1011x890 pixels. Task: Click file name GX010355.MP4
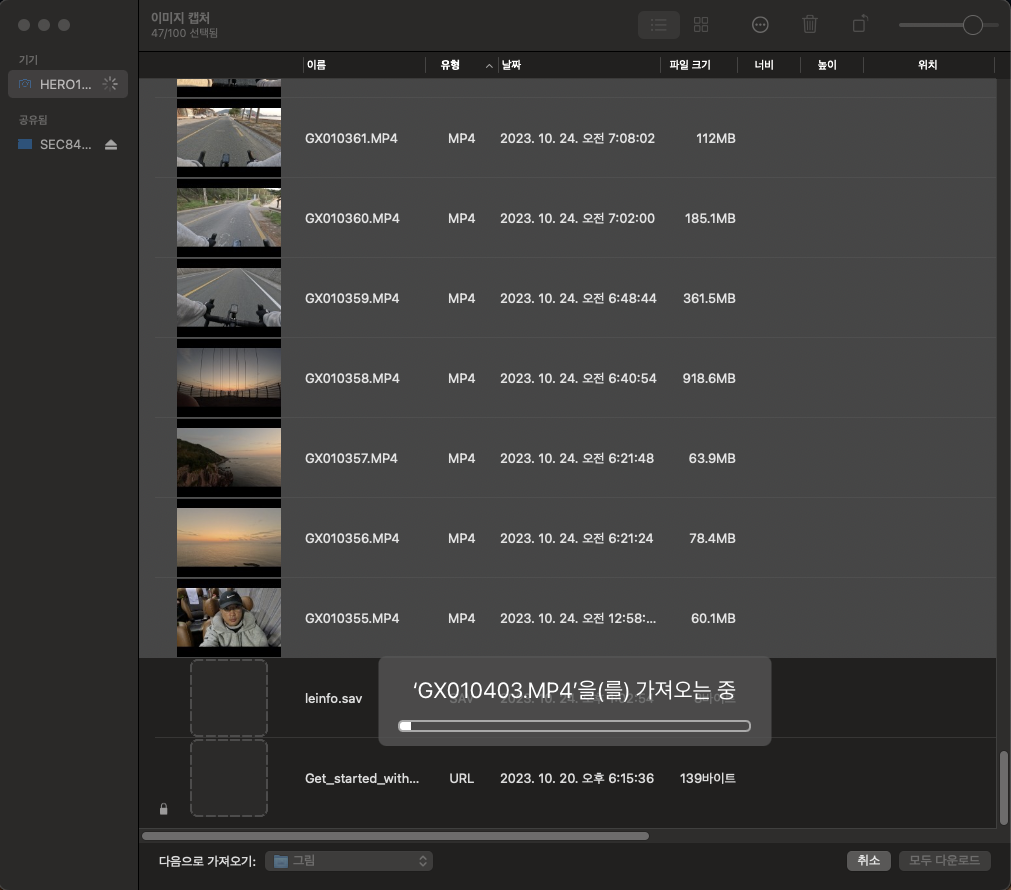point(352,618)
